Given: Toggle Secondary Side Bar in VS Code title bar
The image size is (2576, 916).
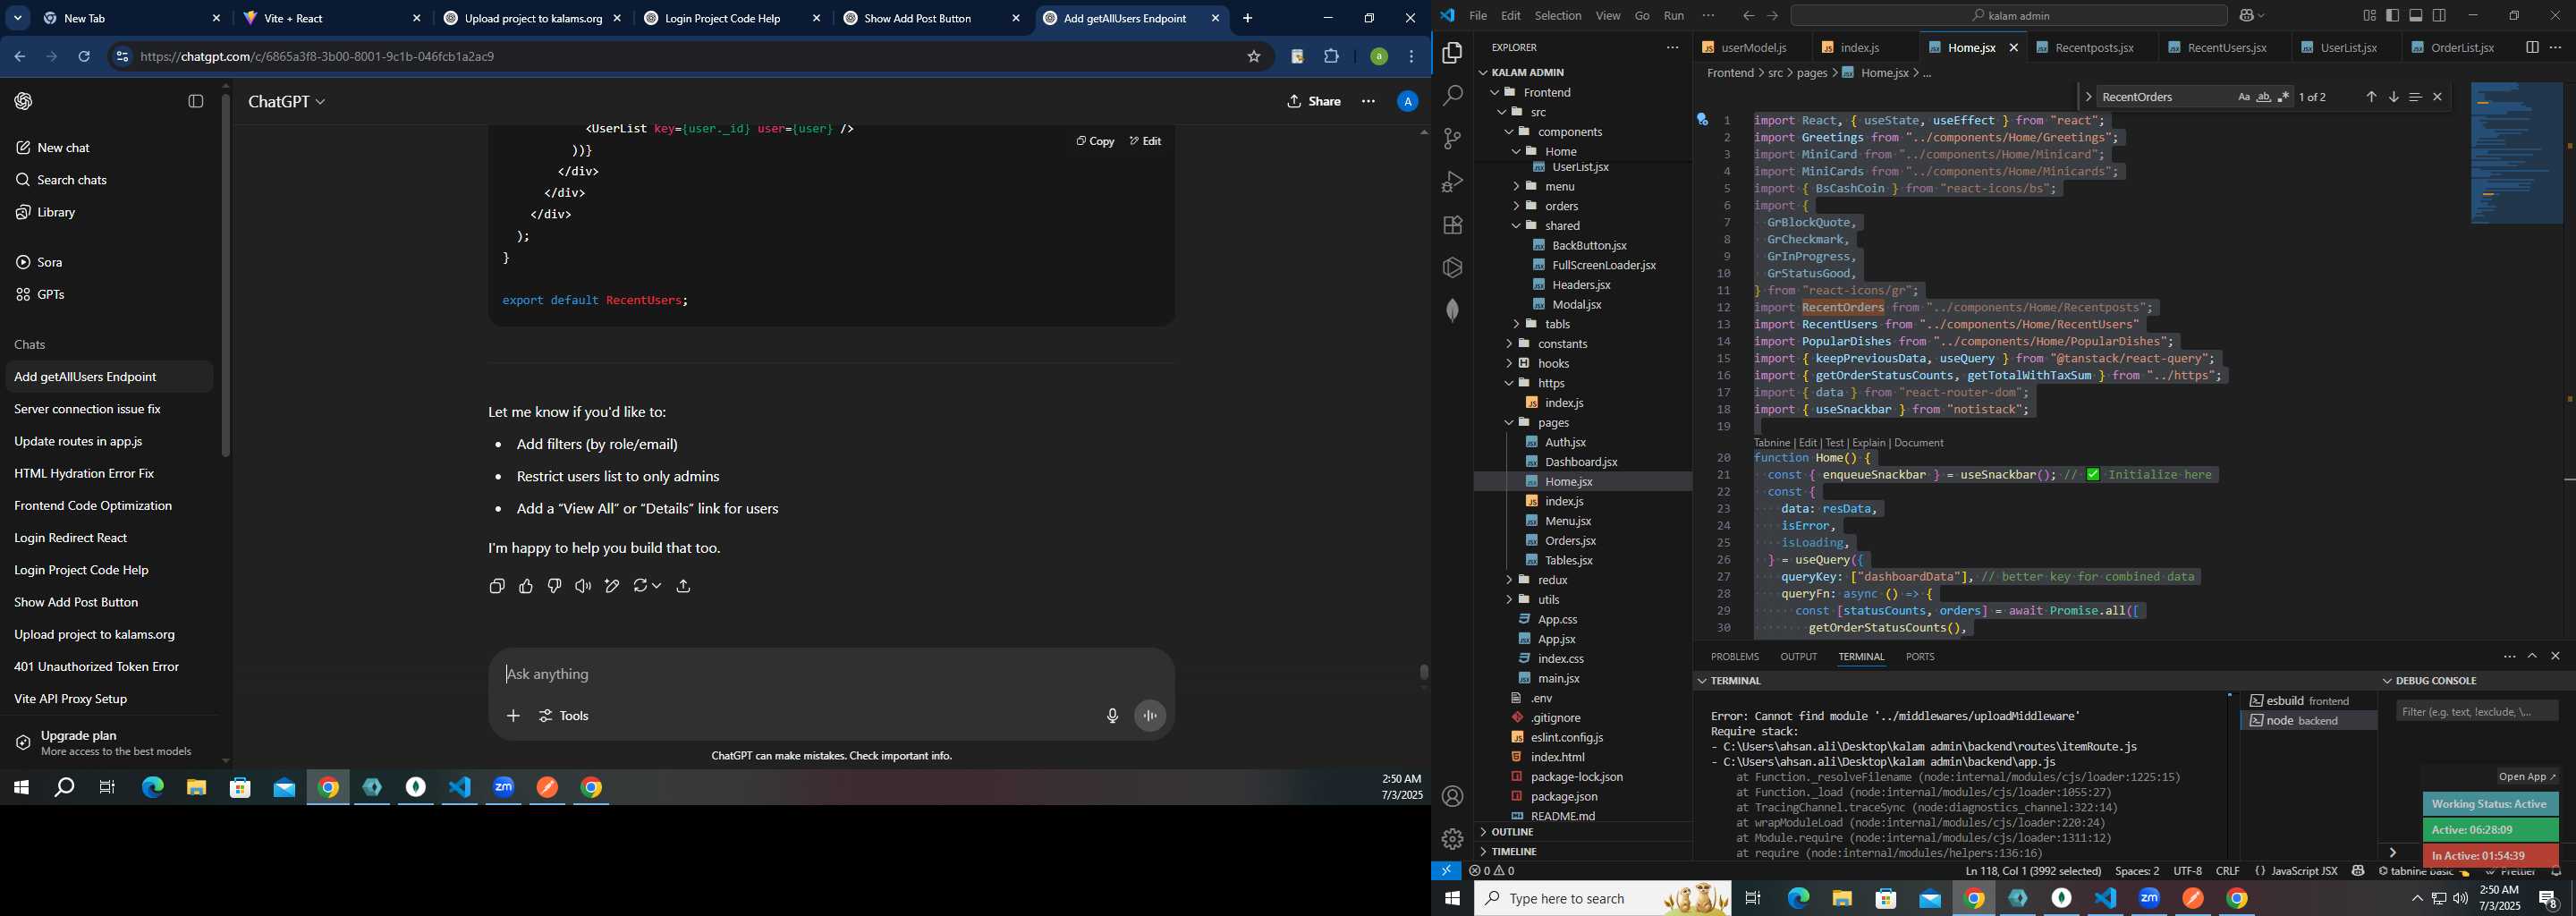Looking at the screenshot, I should click(2439, 16).
